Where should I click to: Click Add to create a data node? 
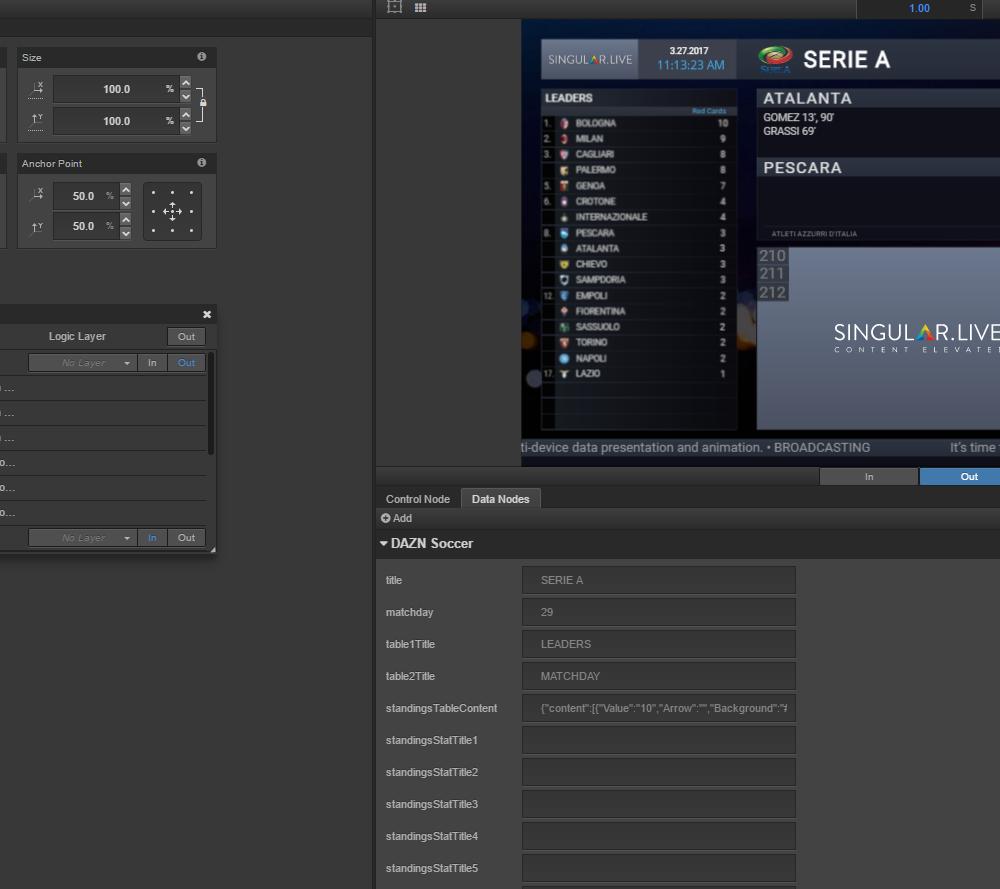pyautogui.click(x=396, y=518)
